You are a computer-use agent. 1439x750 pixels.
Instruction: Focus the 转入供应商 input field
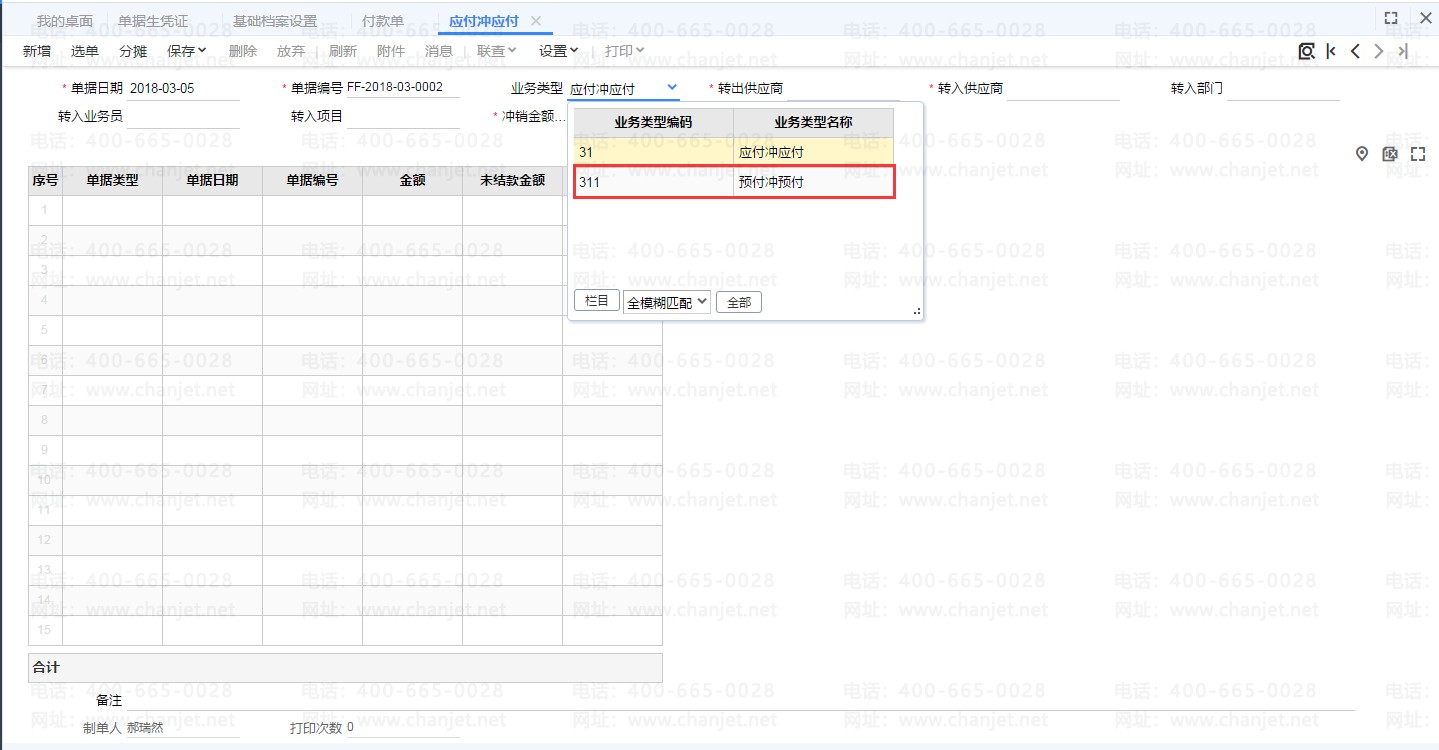point(1063,89)
